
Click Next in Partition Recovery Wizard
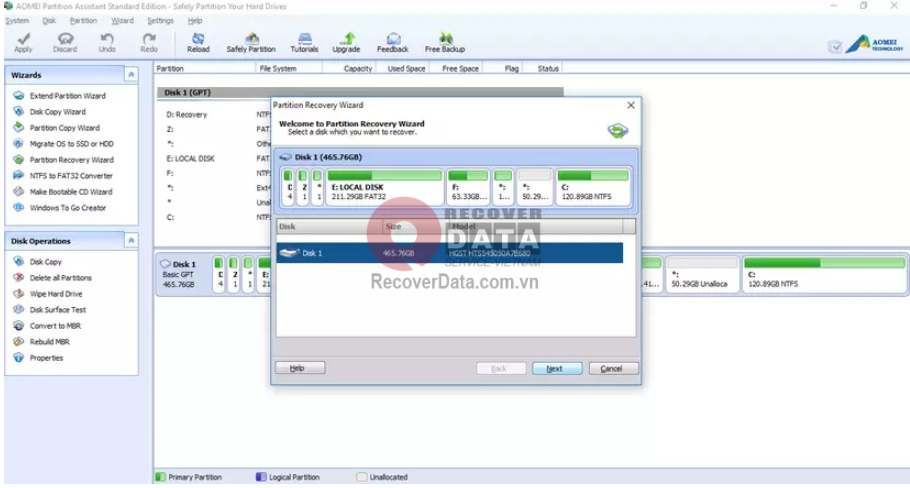click(x=557, y=368)
